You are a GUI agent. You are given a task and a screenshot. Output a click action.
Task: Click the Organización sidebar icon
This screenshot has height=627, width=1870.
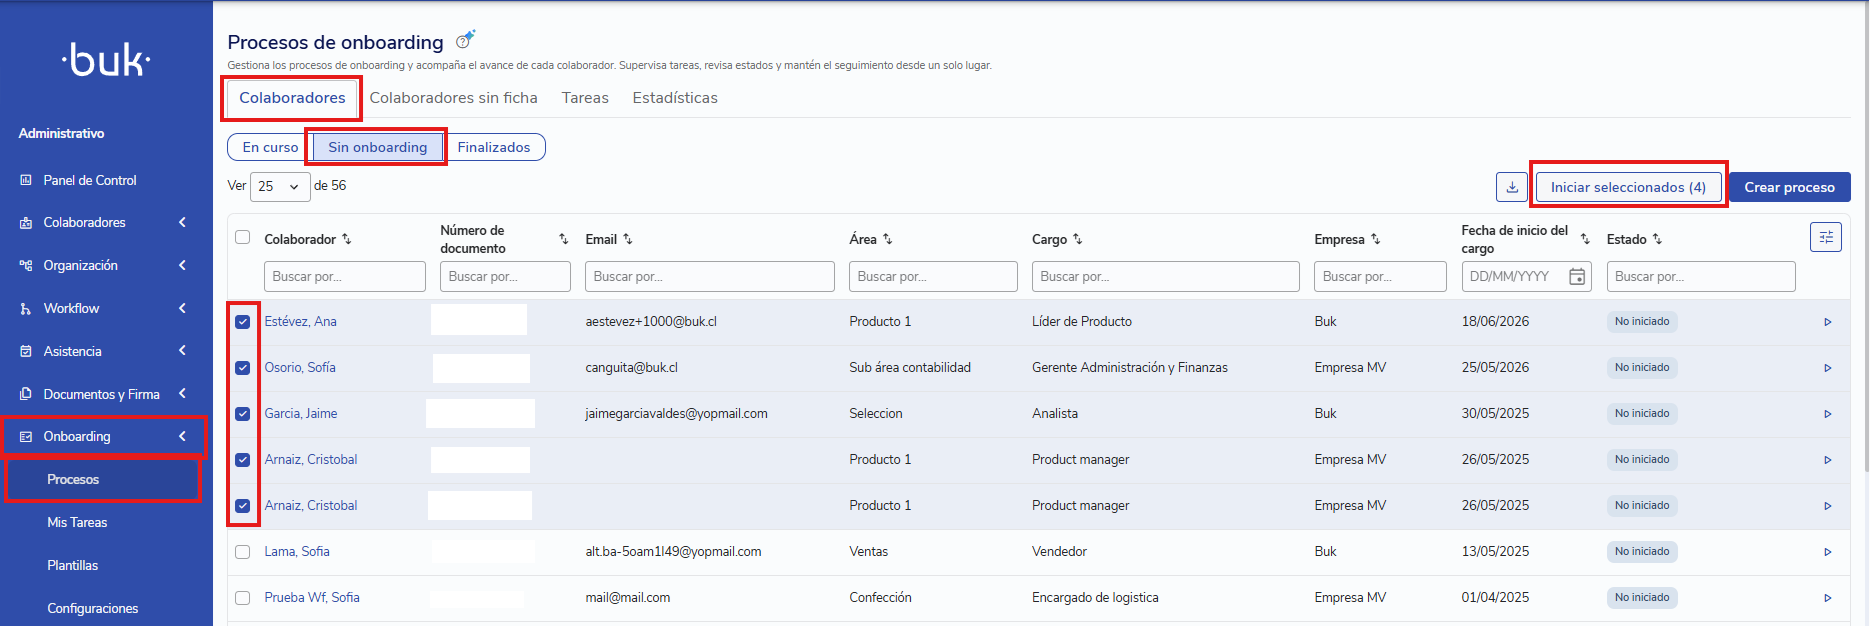tap(26, 265)
